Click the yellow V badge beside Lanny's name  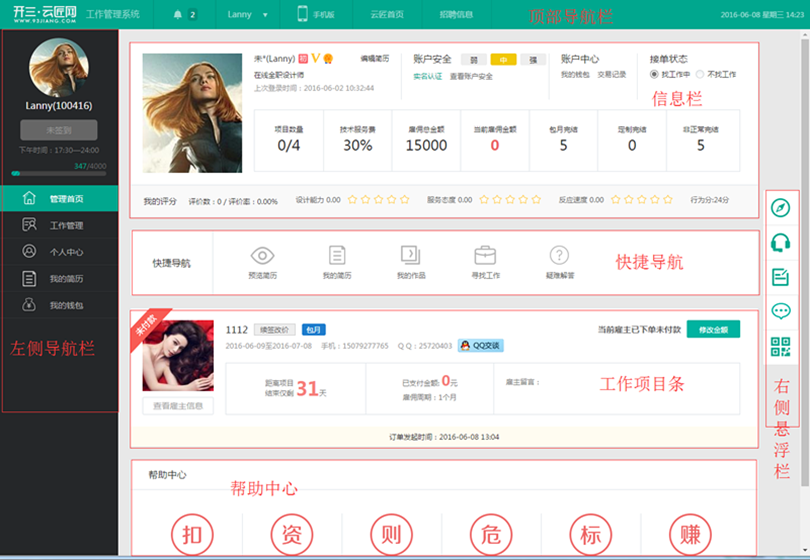[x=316, y=58]
